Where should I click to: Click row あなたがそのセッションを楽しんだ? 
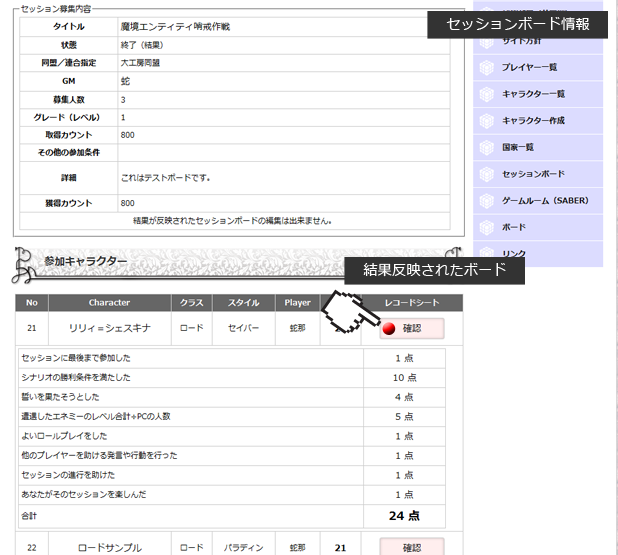coord(232,495)
